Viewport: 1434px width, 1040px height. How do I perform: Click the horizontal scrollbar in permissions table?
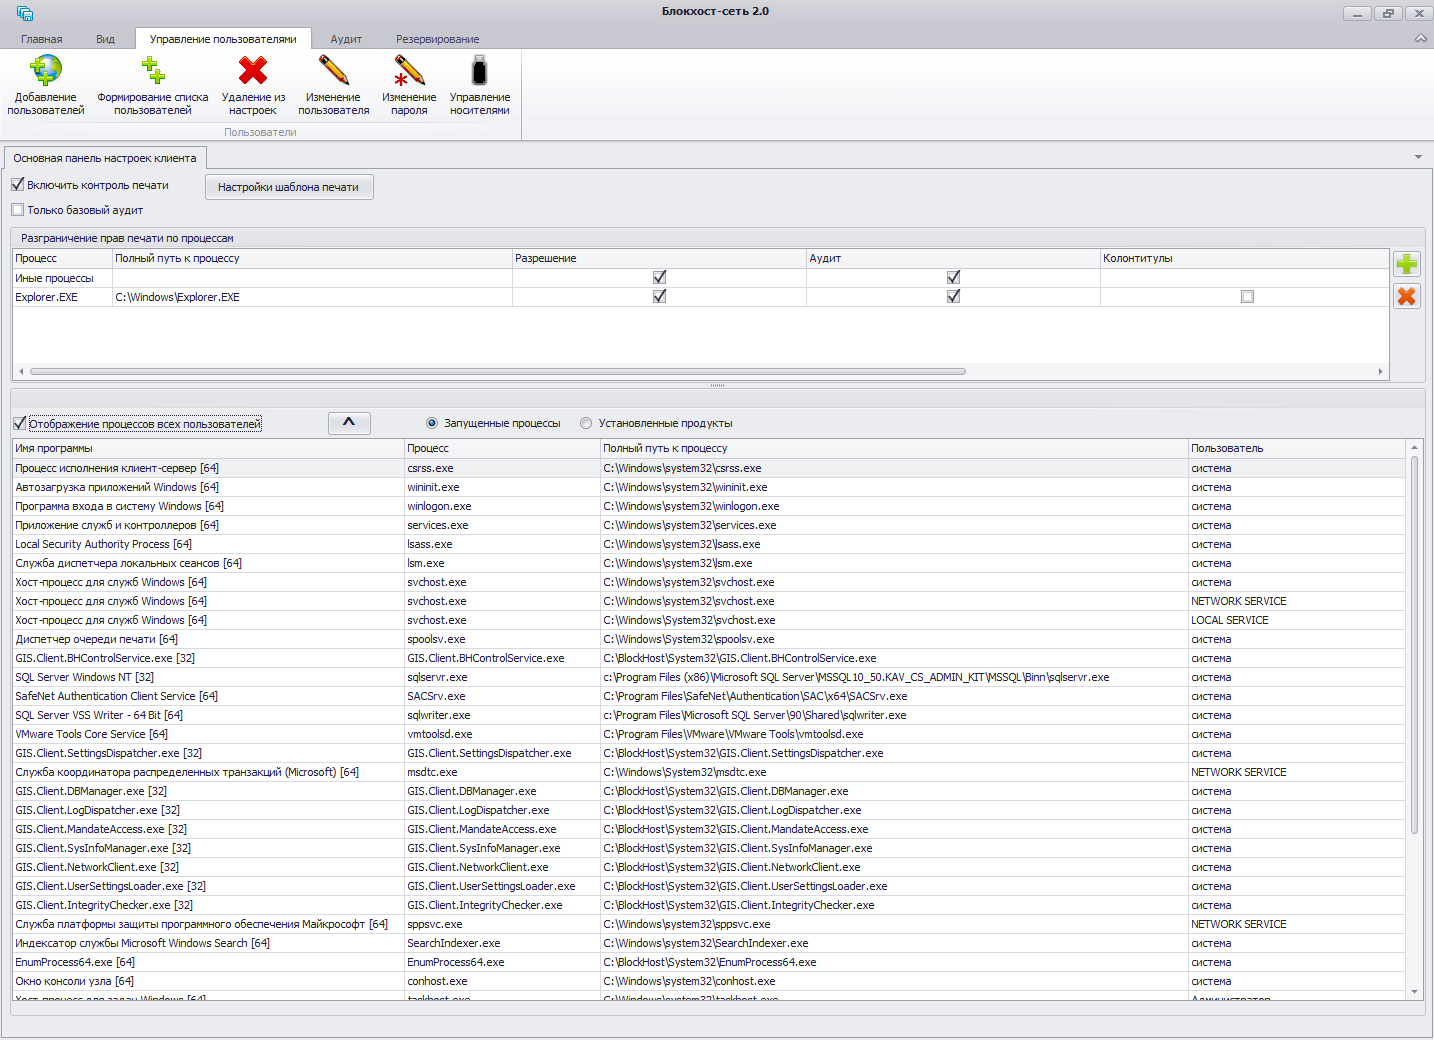[498, 371]
